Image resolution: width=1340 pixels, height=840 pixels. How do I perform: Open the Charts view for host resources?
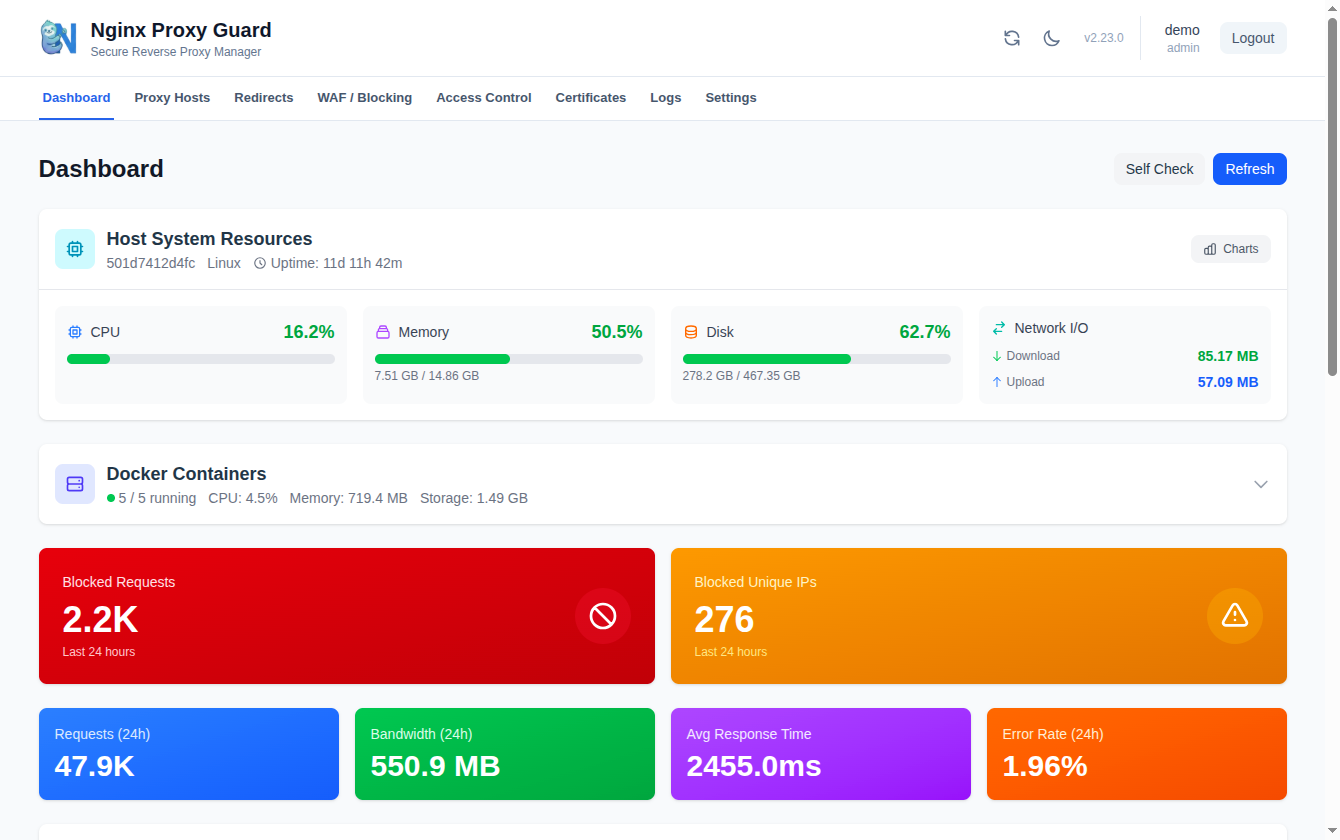[x=1231, y=249]
